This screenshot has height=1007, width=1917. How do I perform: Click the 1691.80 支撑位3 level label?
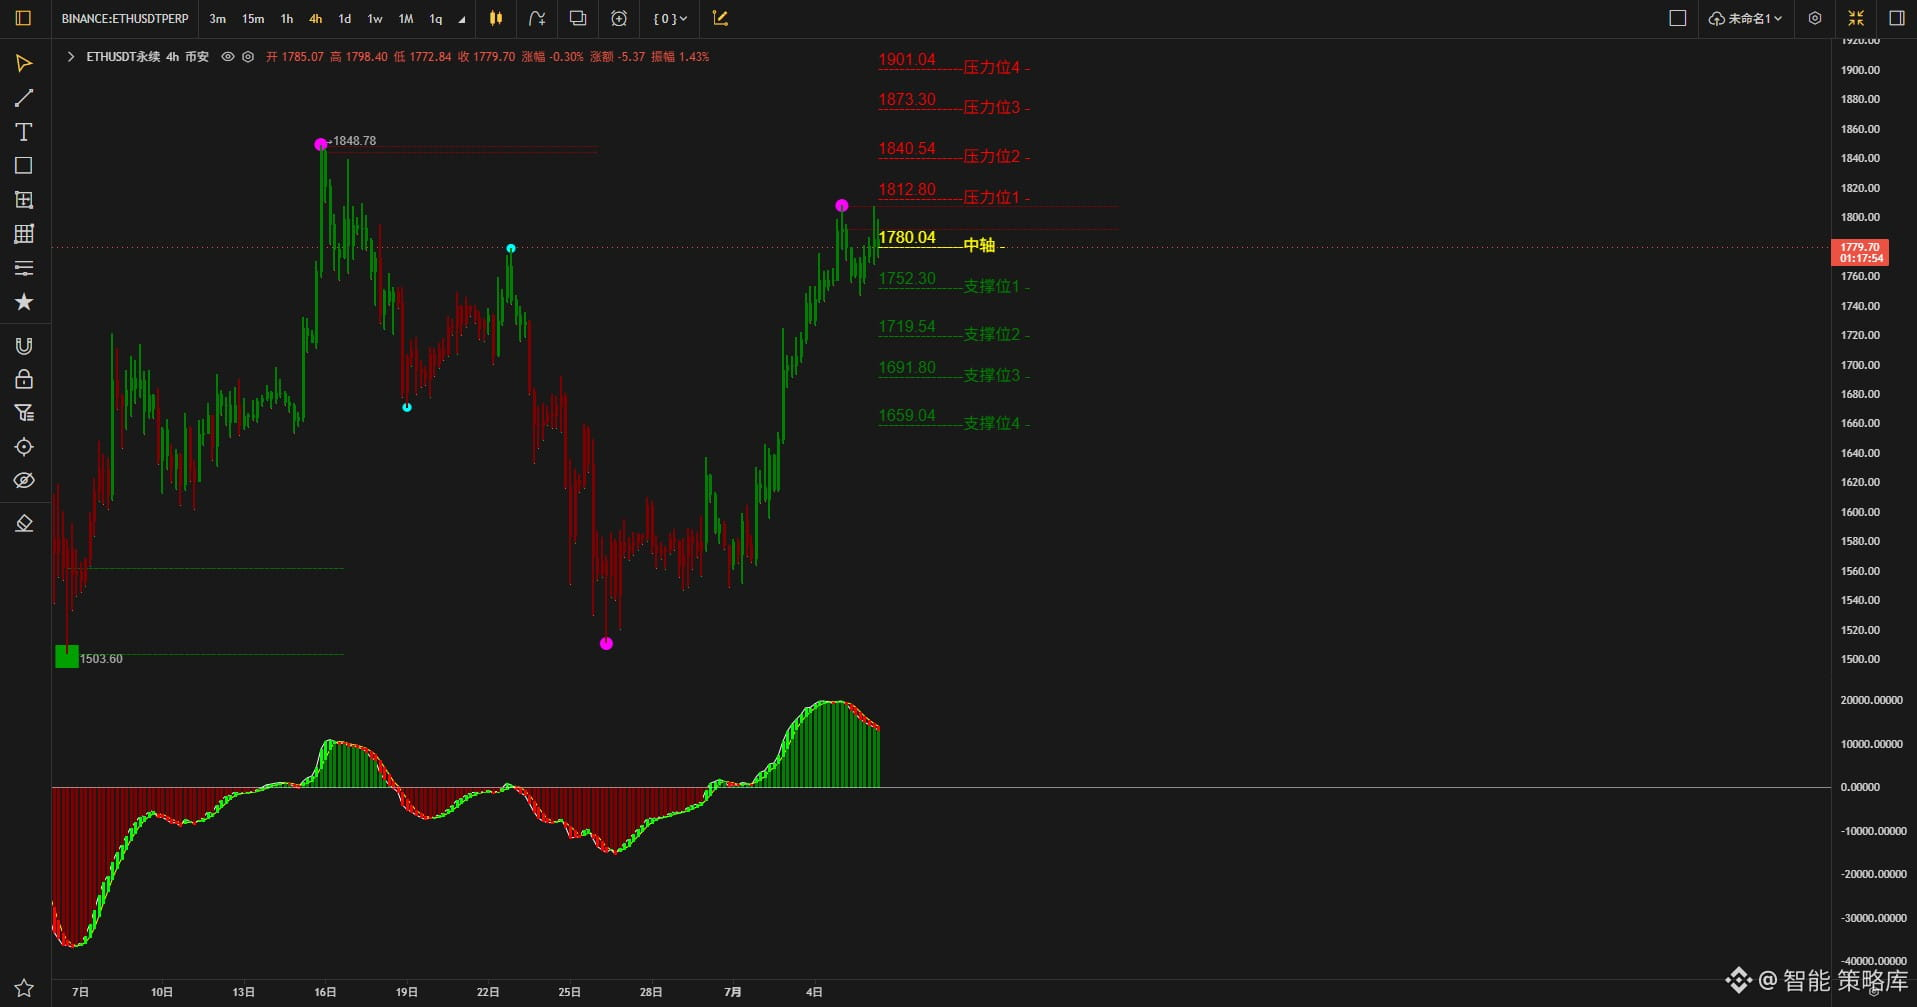954,371
